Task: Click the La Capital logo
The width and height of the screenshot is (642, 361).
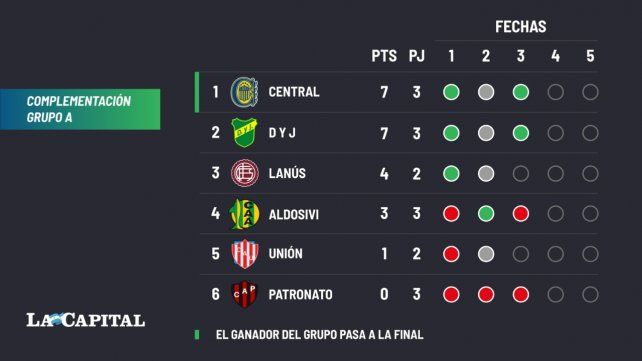Action: tap(86, 320)
